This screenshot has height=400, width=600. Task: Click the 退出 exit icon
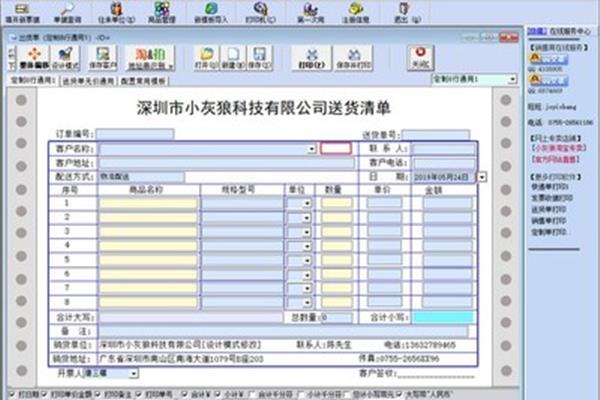406,12
